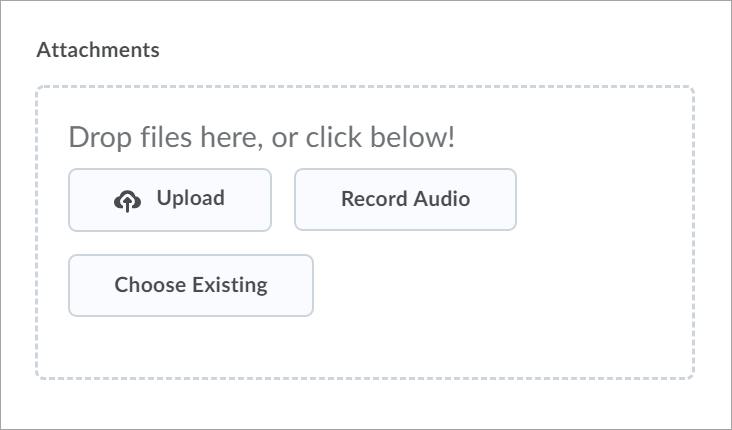The height and width of the screenshot is (430, 732).
Task: Click the Record Audio button
Action: 405,199
